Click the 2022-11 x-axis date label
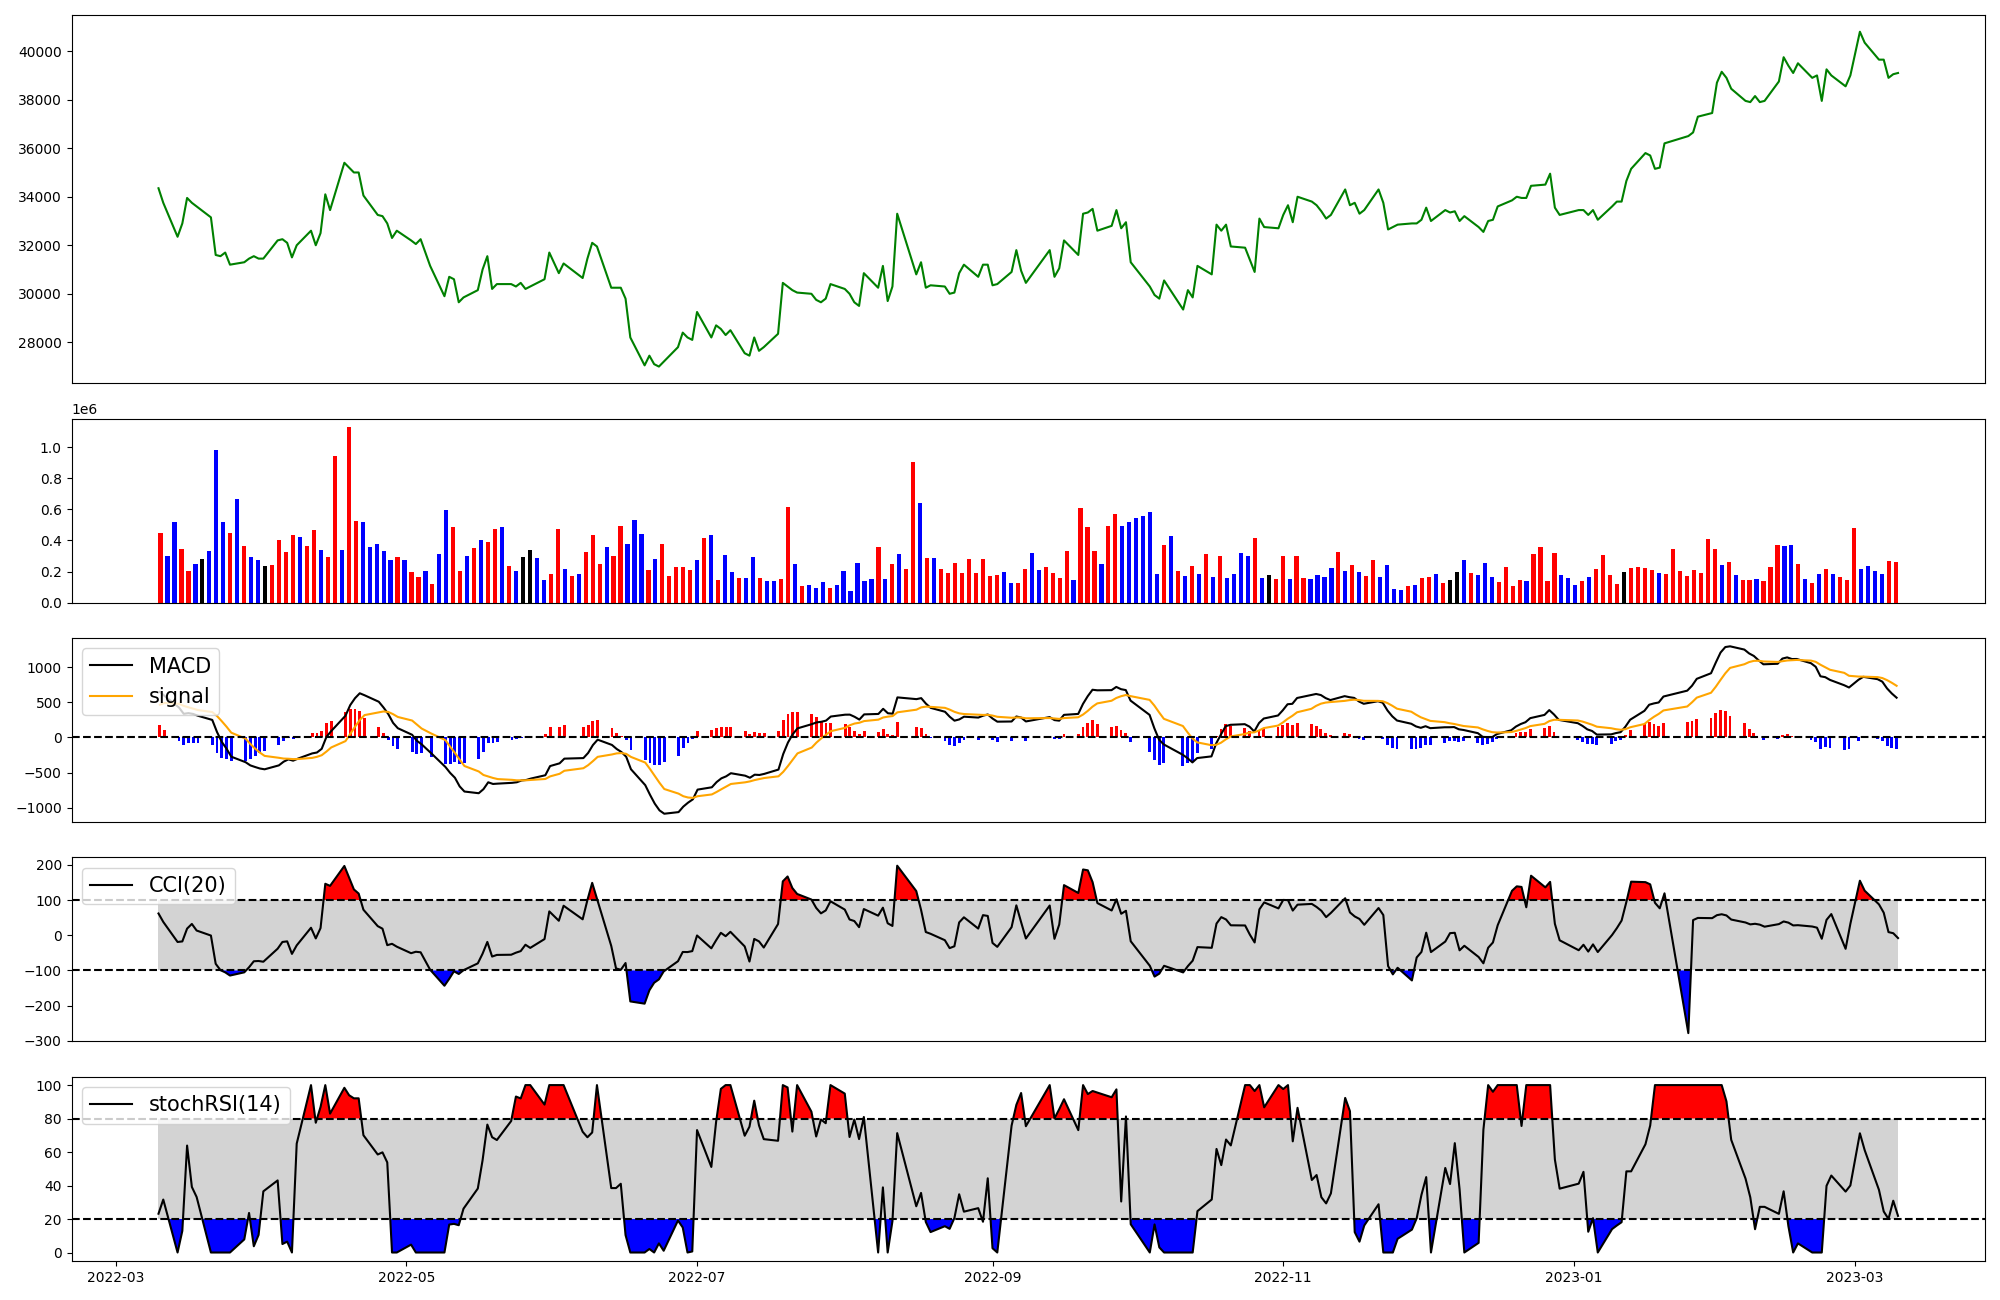The height and width of the screenshot is (1300, 2000). click(1282, 1277)
